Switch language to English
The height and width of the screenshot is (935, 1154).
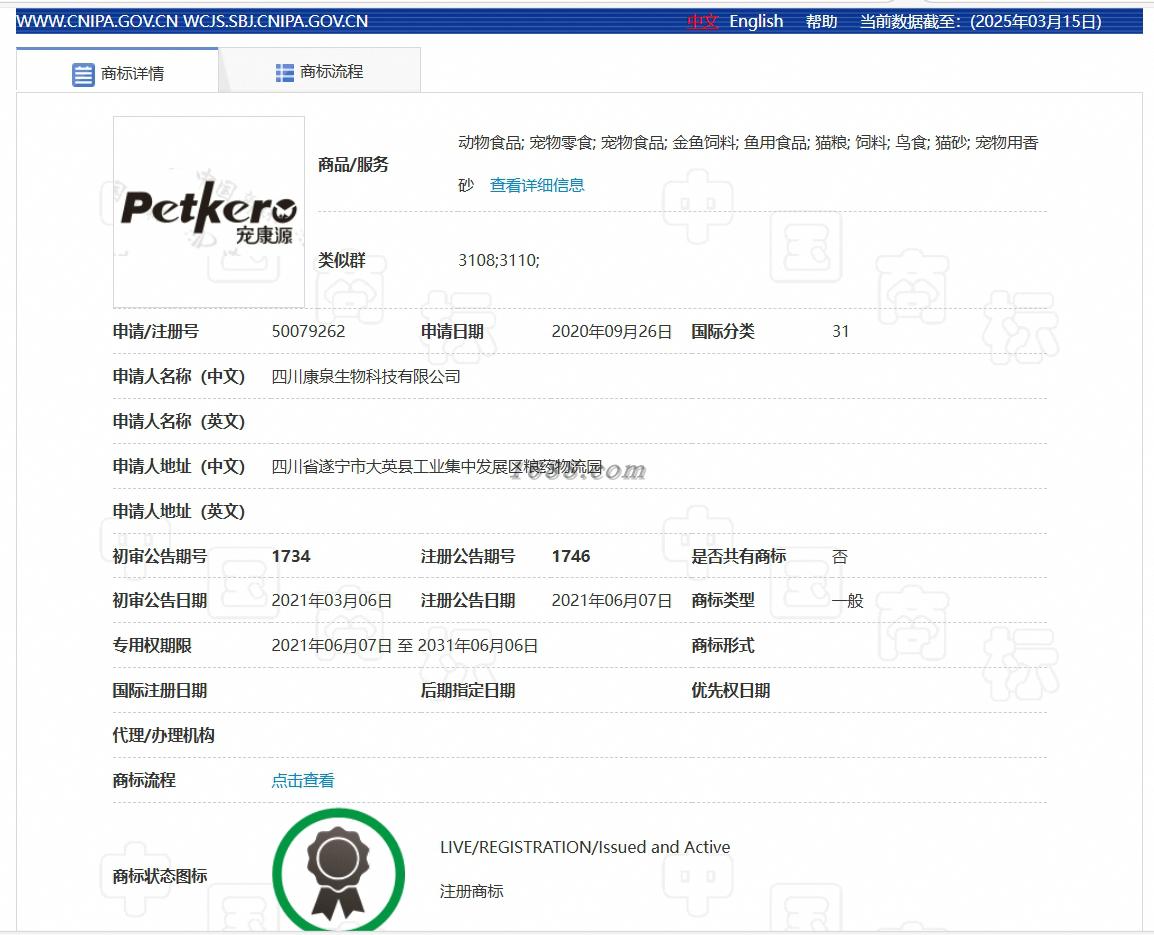tap(756, 21)
